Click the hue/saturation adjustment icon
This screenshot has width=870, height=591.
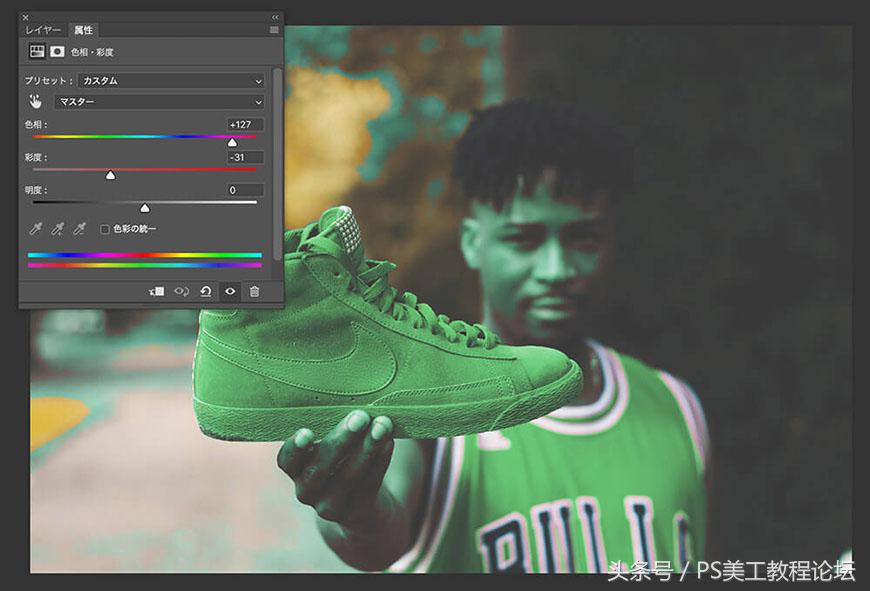pyautogui.click(x=37, y=51)
